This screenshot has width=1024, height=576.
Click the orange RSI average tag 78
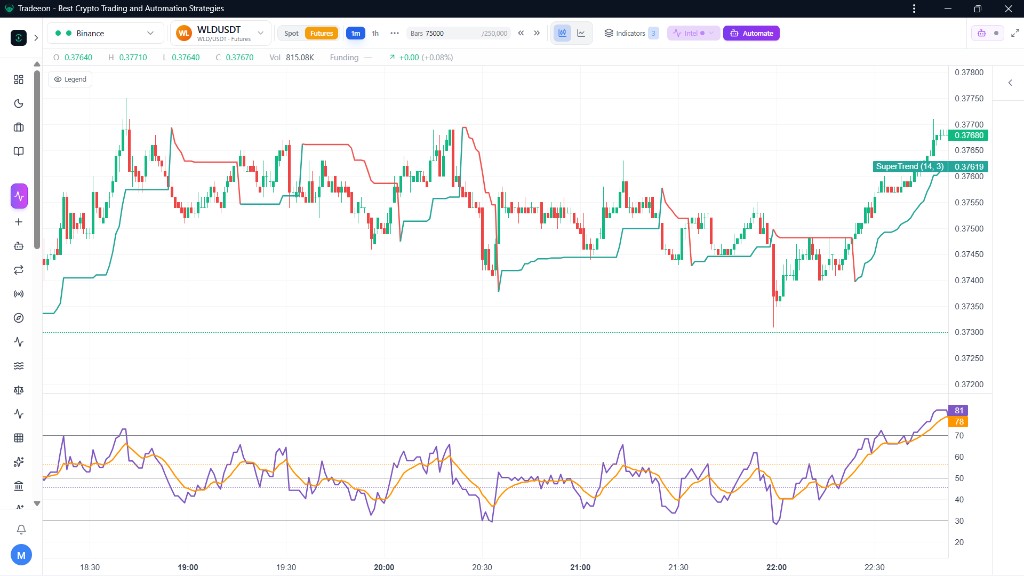point(959,421)
